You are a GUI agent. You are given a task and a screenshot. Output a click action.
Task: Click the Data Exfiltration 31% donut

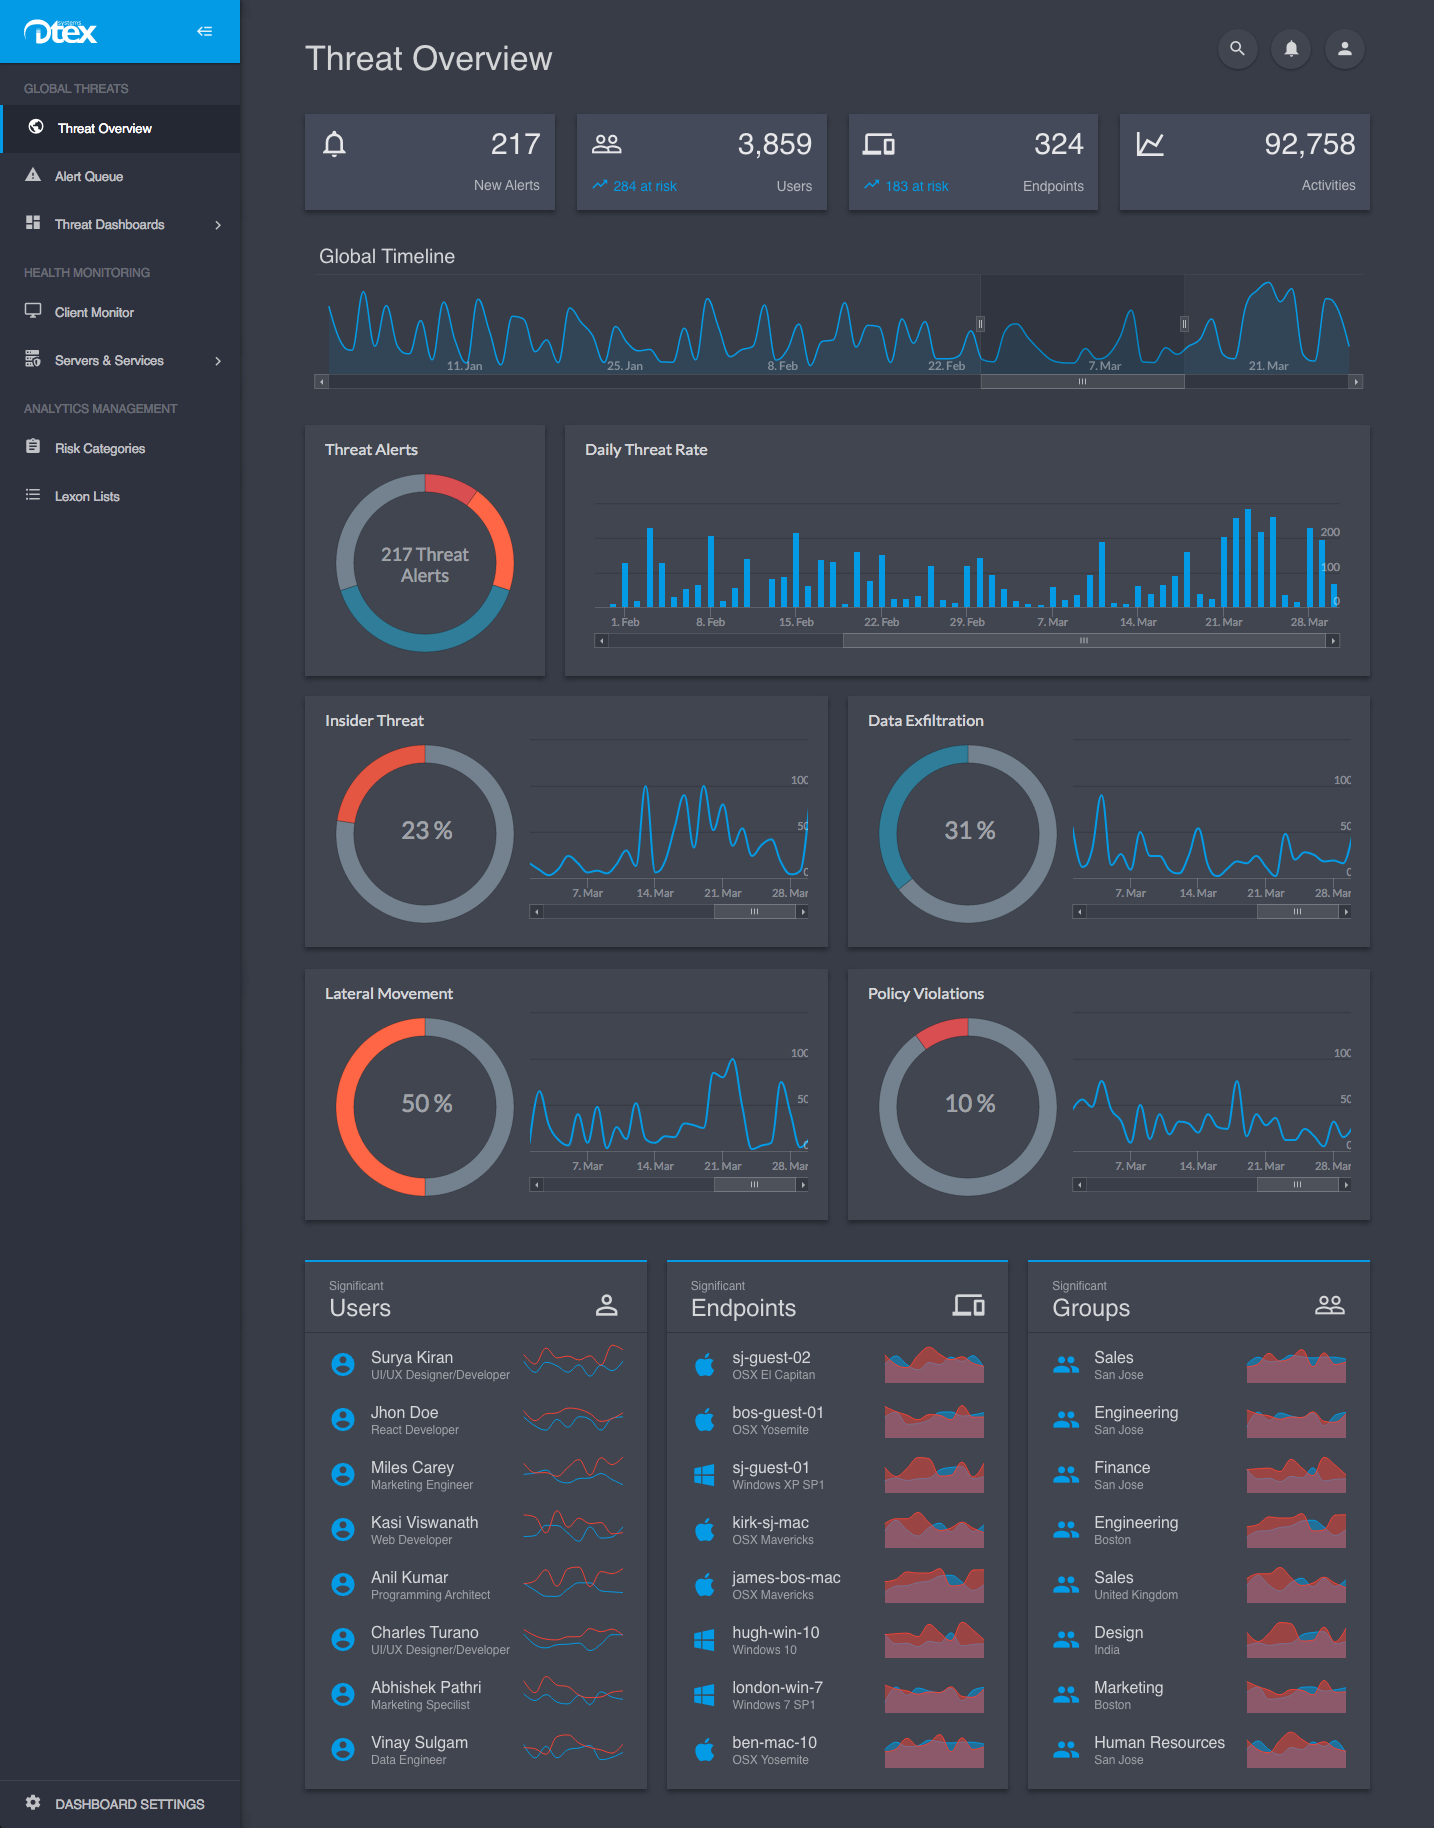point(968,834)
